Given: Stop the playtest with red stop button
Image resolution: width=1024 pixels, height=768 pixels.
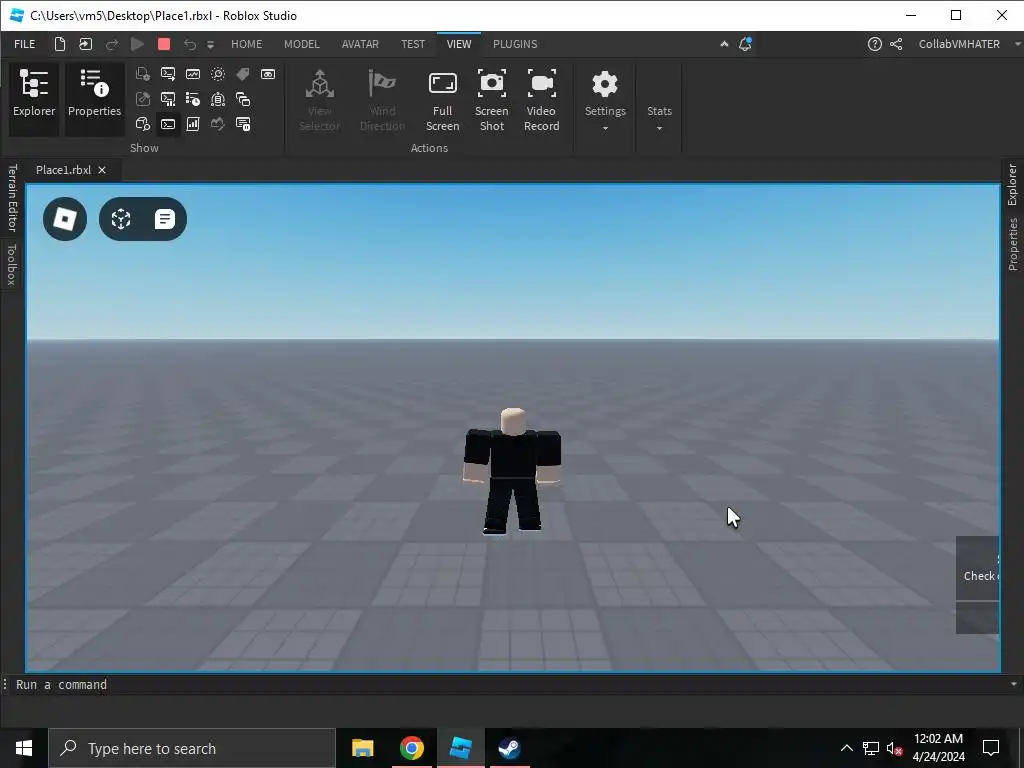Looking at the screenshot, I should [x=164, y=44].
